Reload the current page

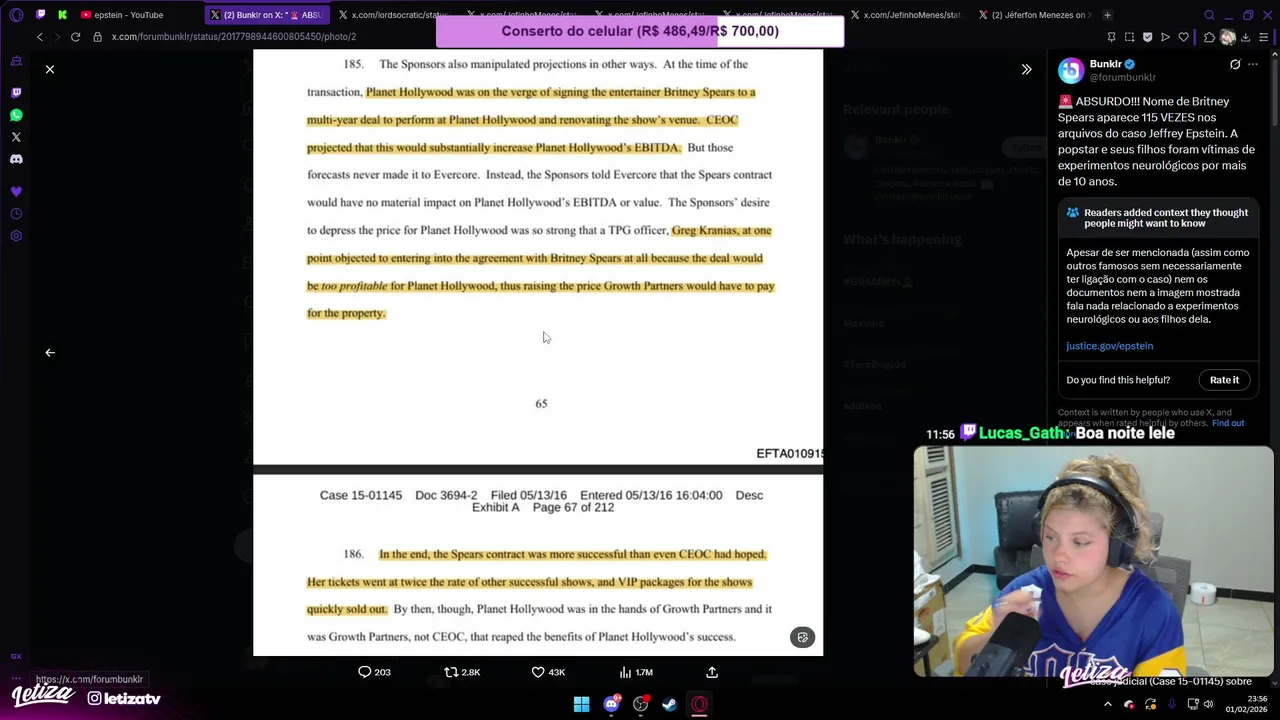click(75, 37)
